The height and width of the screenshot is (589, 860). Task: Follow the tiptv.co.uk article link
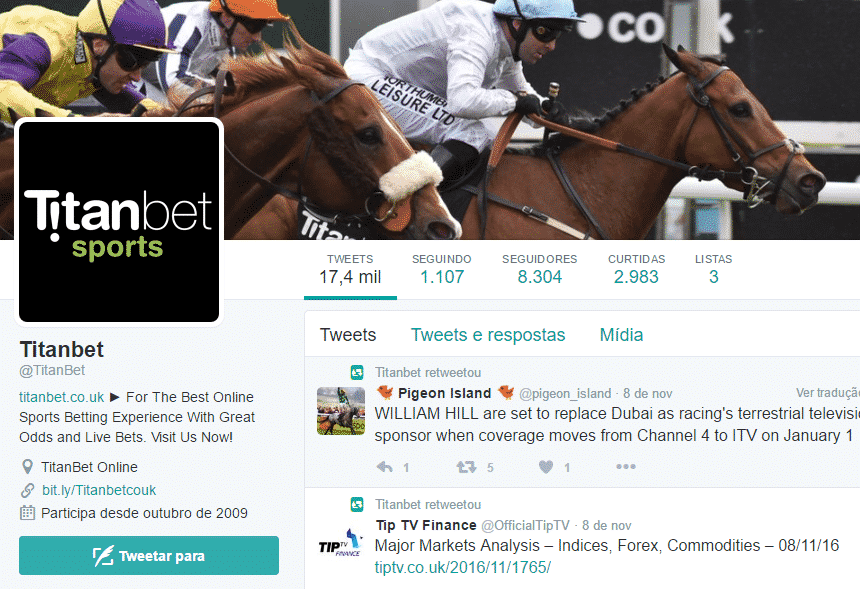pyautogui.click(x=462, y=568)
